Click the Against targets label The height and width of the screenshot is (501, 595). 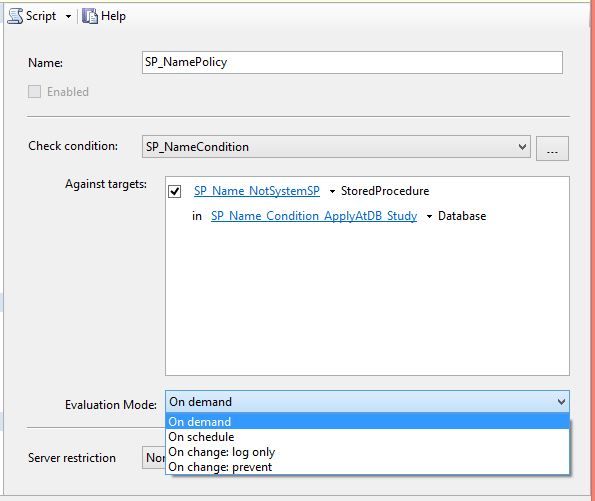(x=106, y=184)
